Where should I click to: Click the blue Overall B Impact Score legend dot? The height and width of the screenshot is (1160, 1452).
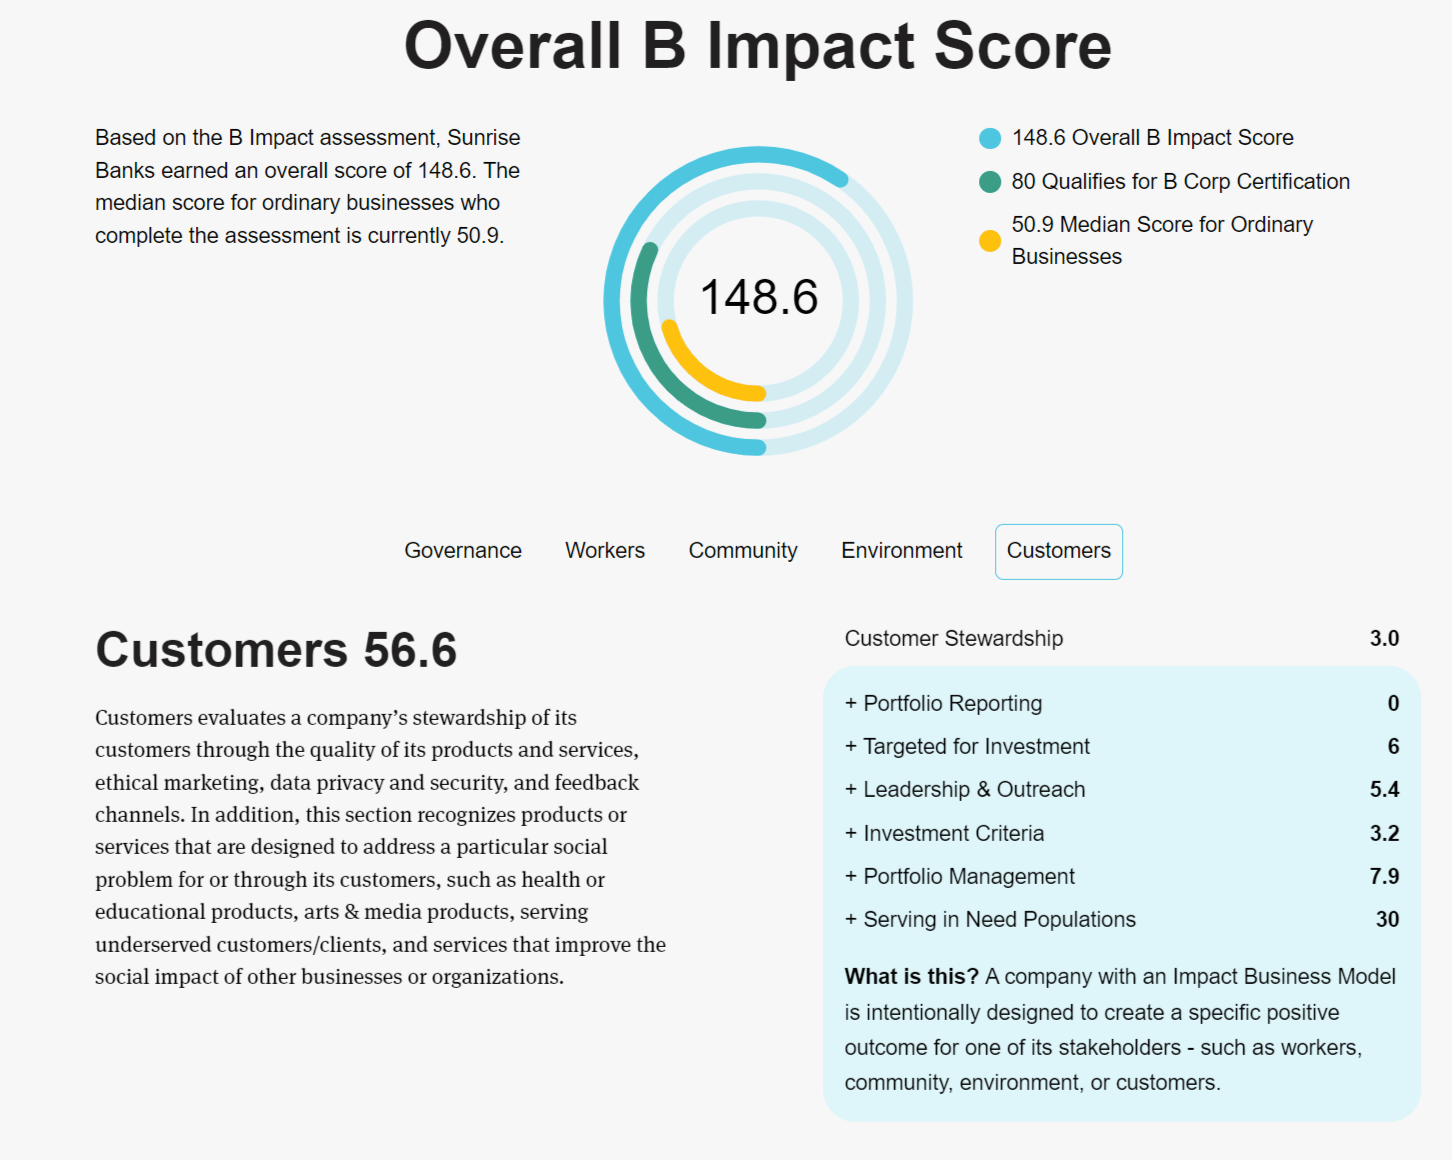pos(990,138)
